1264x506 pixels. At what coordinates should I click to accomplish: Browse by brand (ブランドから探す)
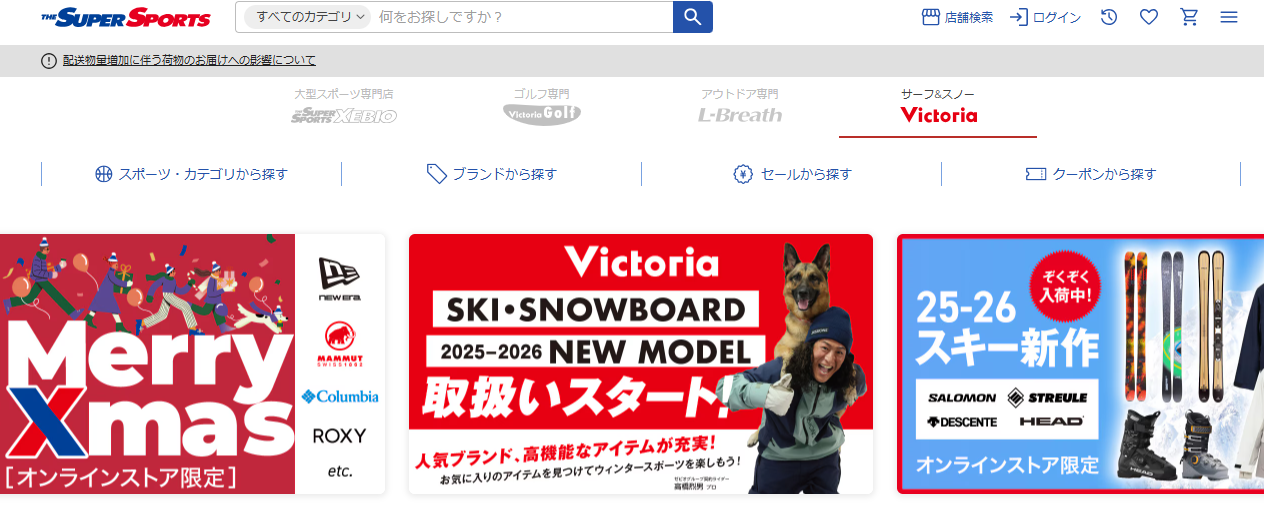[491, 174]
